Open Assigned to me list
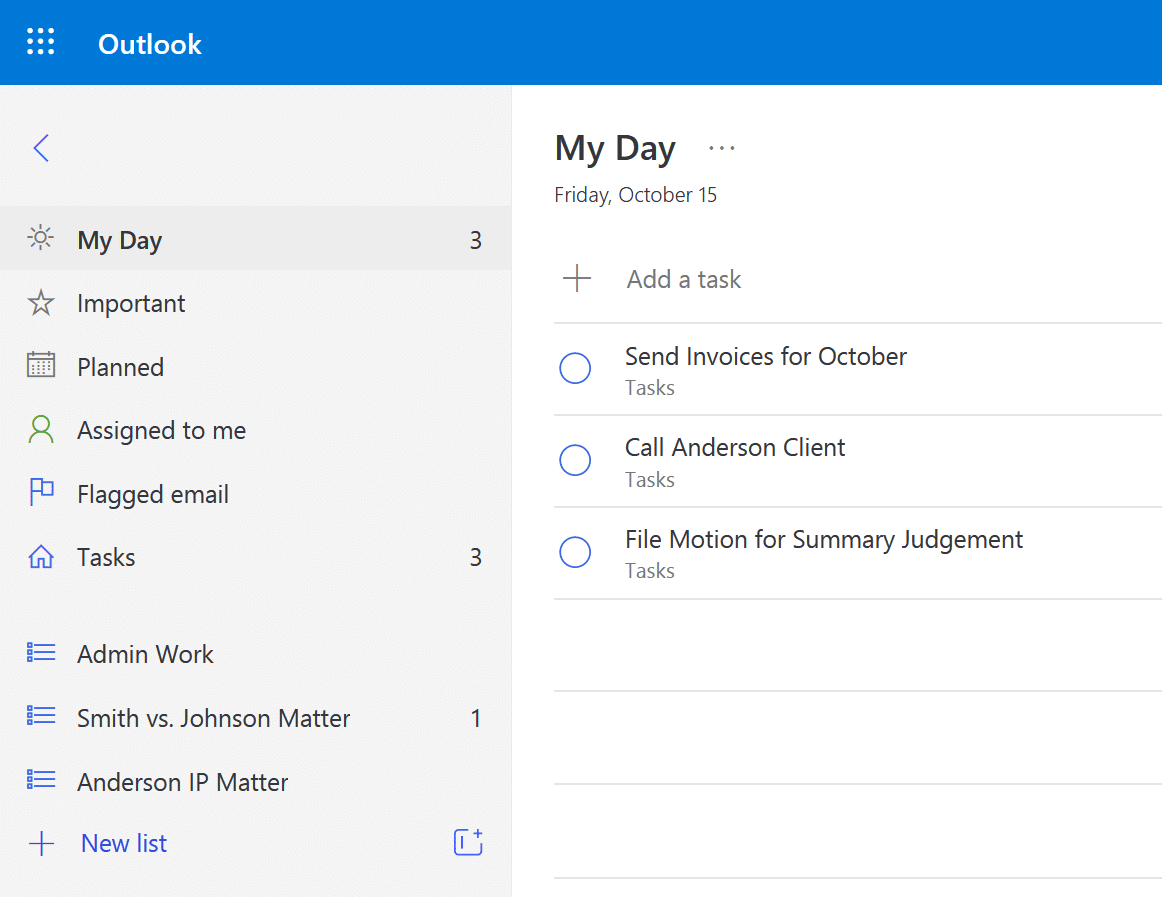 pos(256,430)
